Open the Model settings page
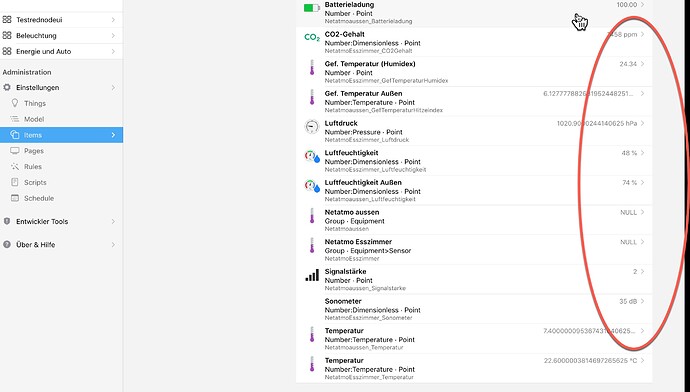 pyautogui.click(x=62, y=119)
